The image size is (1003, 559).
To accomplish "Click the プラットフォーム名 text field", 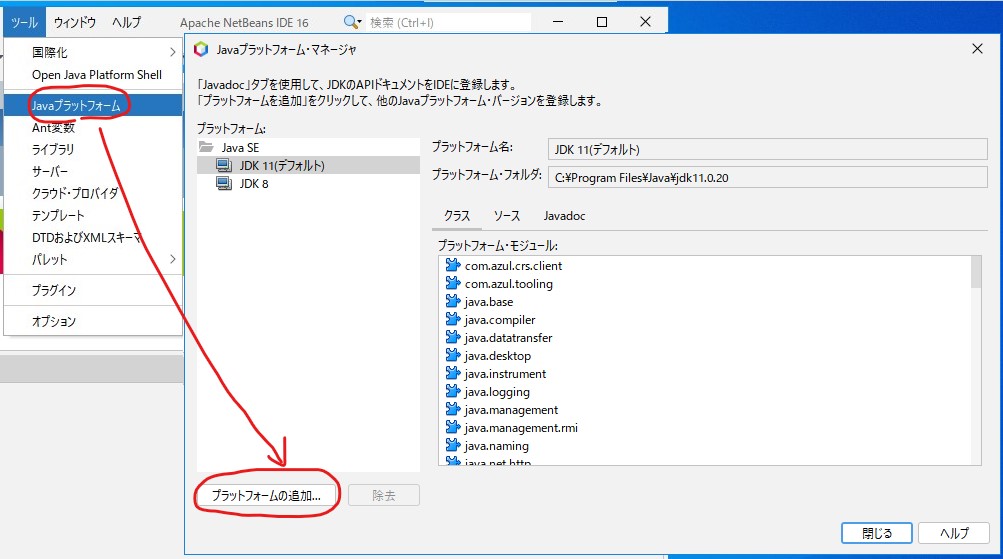I will click(x=768, y=149).
